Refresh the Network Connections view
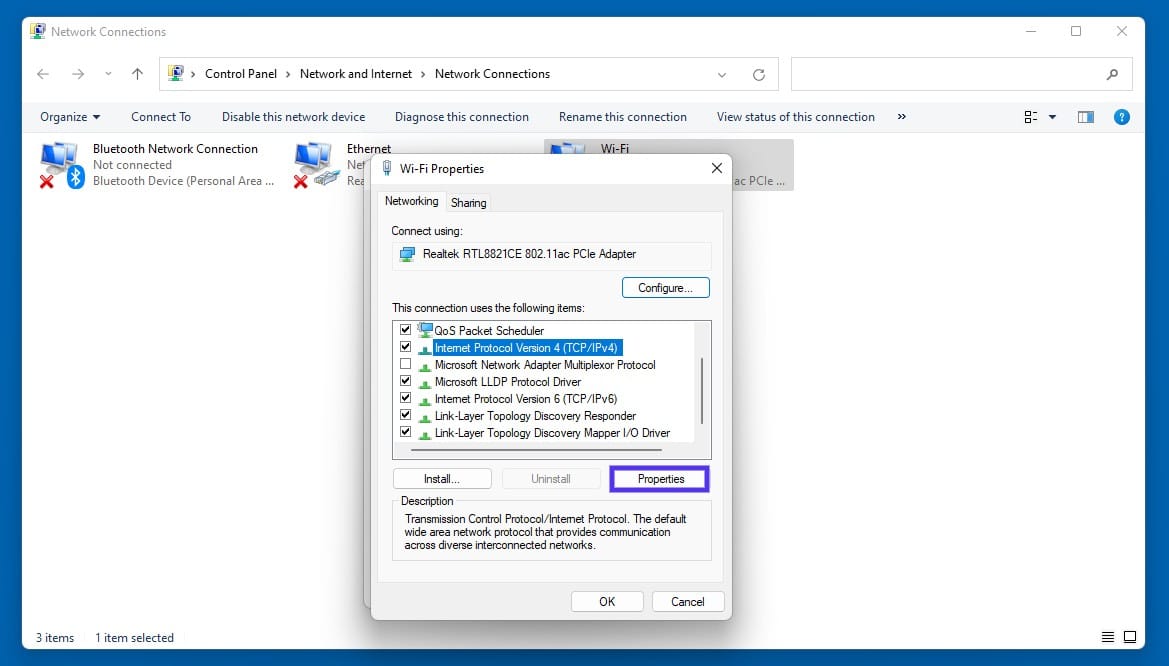Screen dimensions: 1169x666 point(759,75)
